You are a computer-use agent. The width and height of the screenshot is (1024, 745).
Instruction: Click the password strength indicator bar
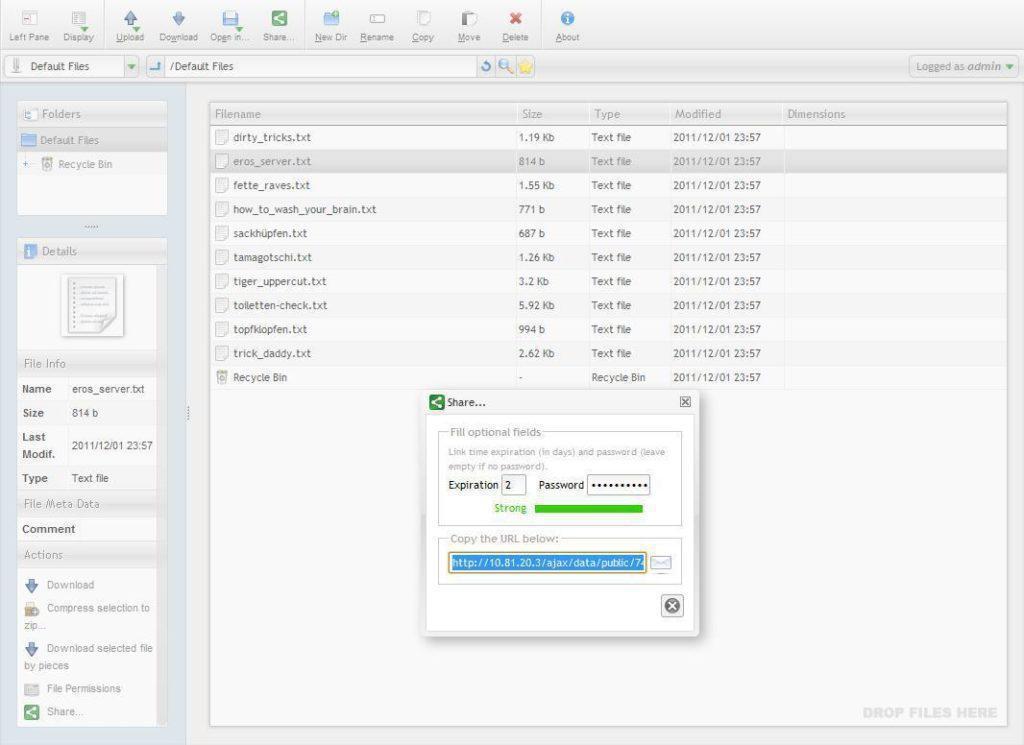588,508
